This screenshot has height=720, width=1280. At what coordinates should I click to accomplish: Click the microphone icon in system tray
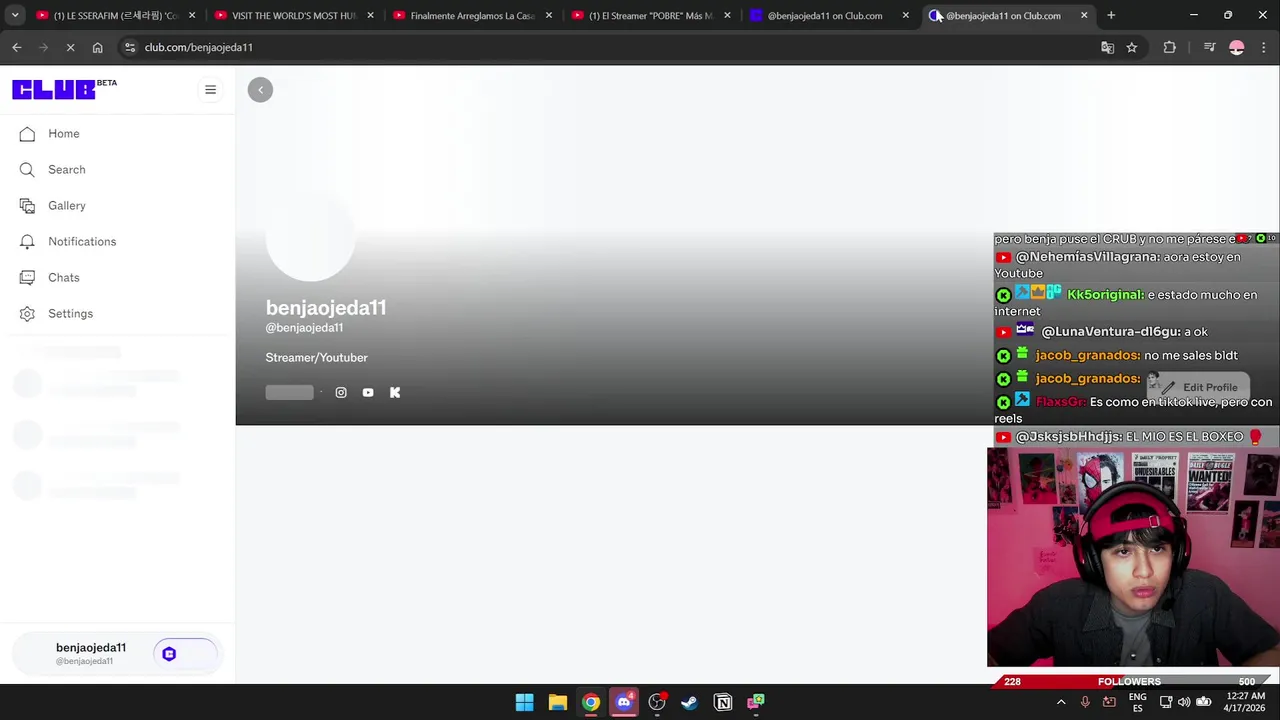tap(1085, 702)
